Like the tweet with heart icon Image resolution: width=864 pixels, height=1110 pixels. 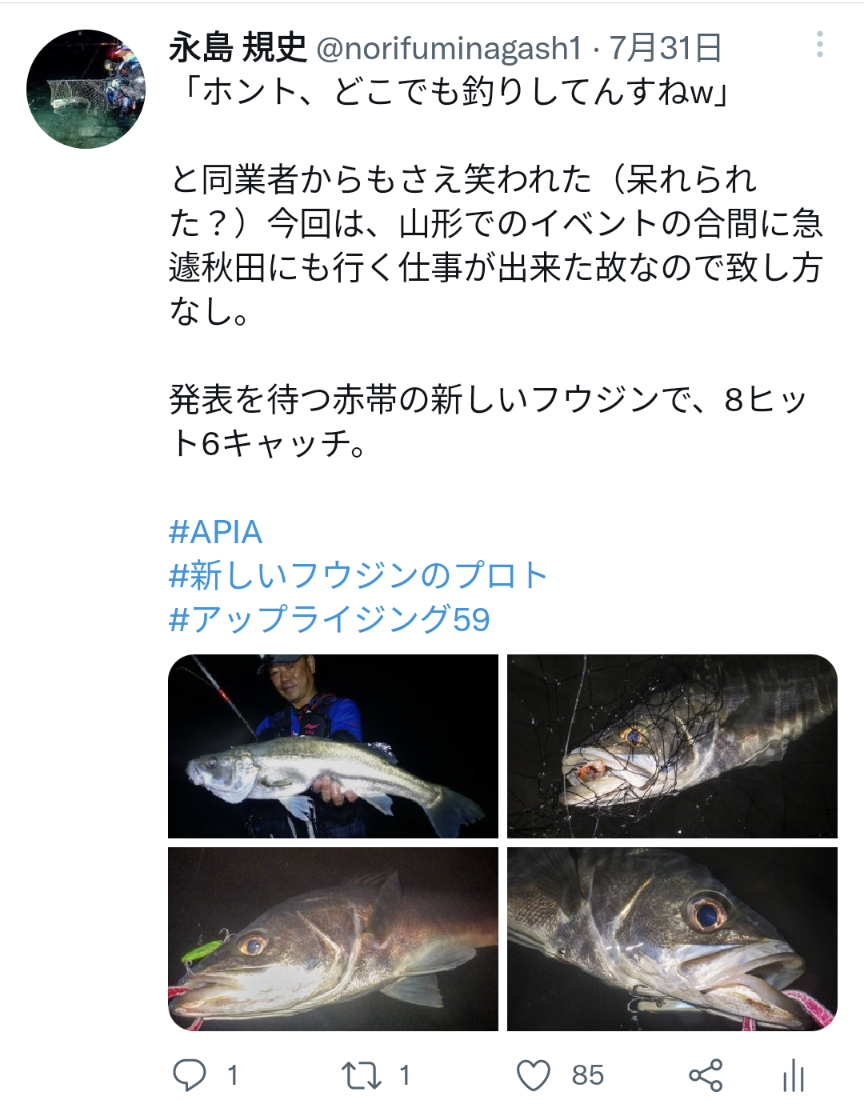pyautogui.click(x=534, y=1075)
